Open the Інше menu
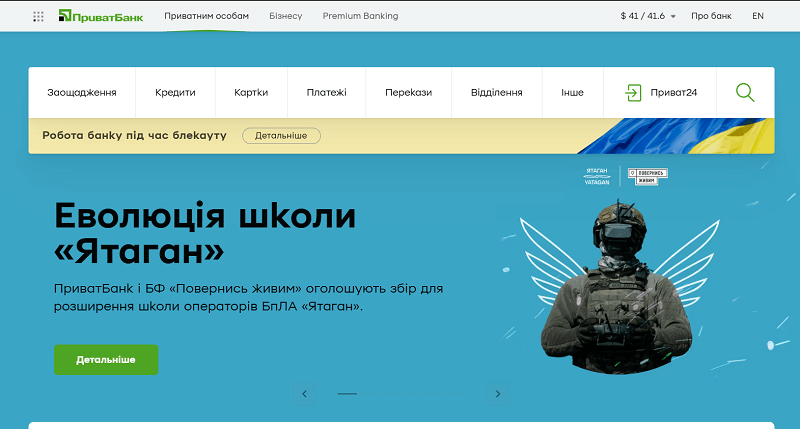 (572, 93)
